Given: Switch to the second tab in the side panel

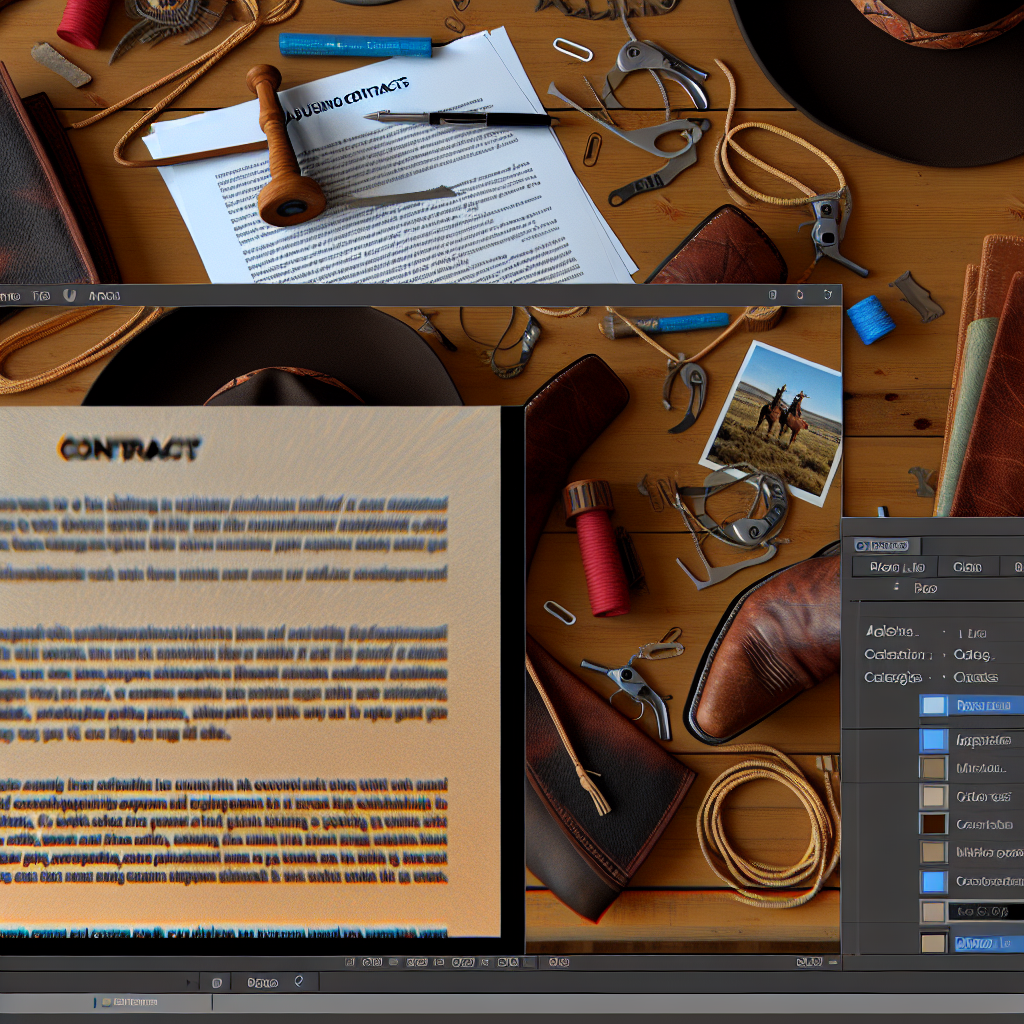Looking at the screenshot, I should pos(967,567).
